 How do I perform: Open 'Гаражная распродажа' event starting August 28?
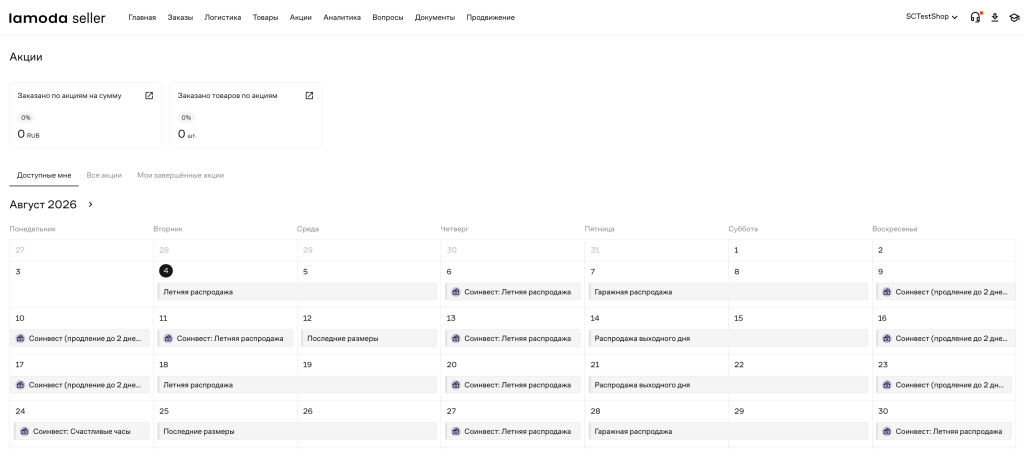728,431
